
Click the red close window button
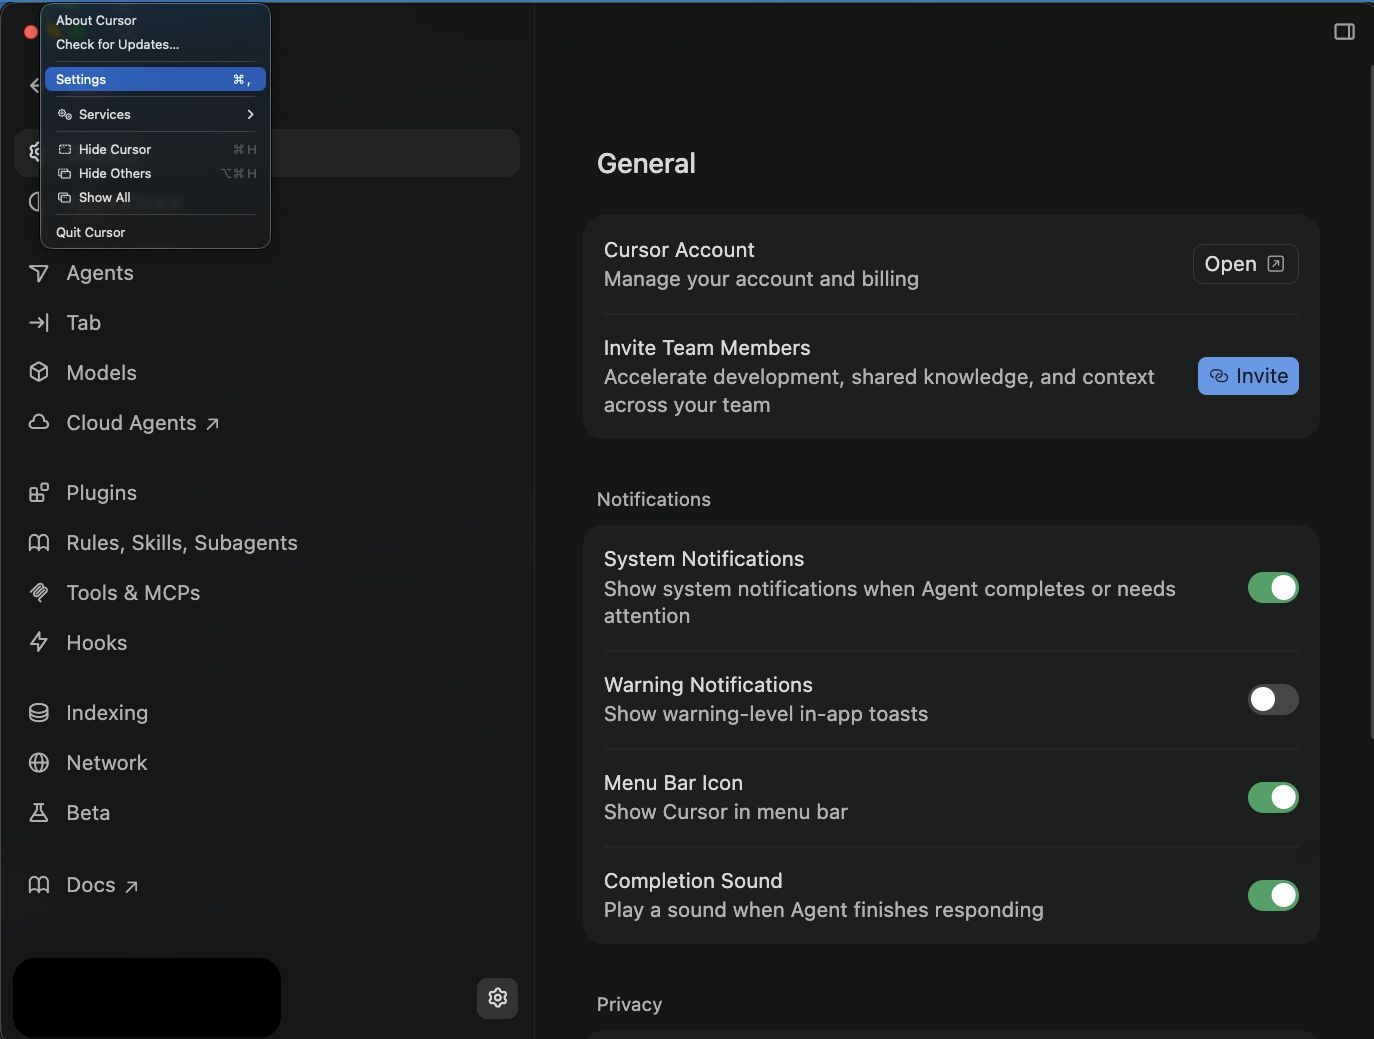click(x=30, y=32)
